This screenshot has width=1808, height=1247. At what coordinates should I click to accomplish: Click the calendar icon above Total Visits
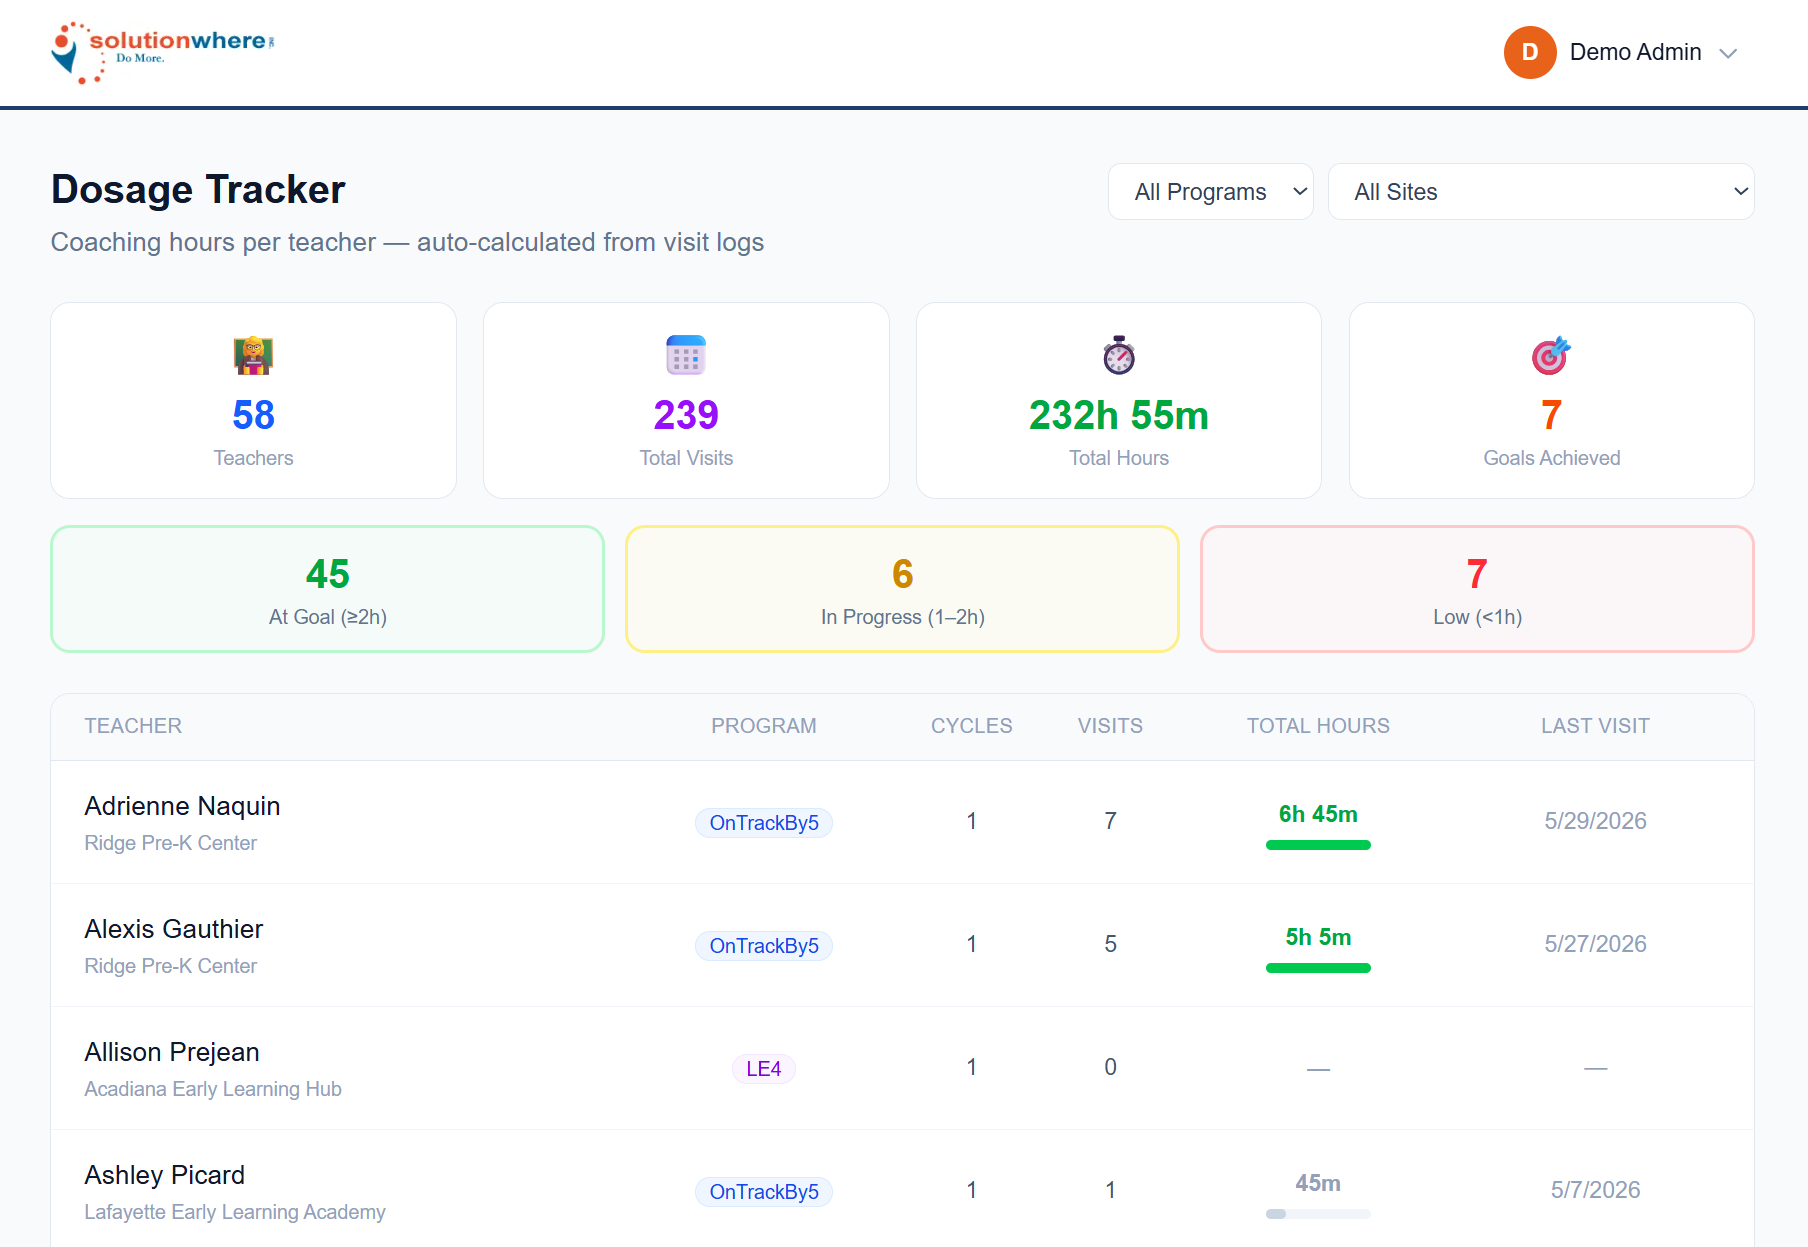(686, 355)
